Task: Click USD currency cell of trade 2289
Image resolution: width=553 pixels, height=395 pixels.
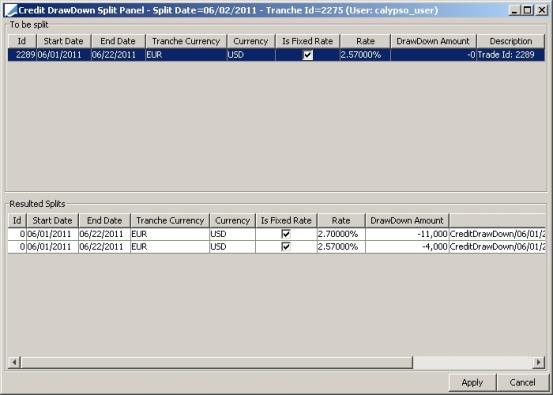Action: point(251,55)
